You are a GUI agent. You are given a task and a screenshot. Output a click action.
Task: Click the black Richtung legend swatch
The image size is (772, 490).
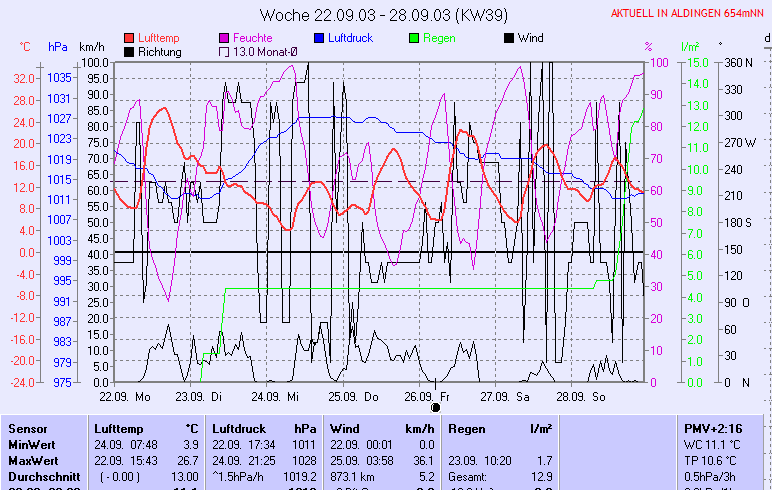pos(129,51)
